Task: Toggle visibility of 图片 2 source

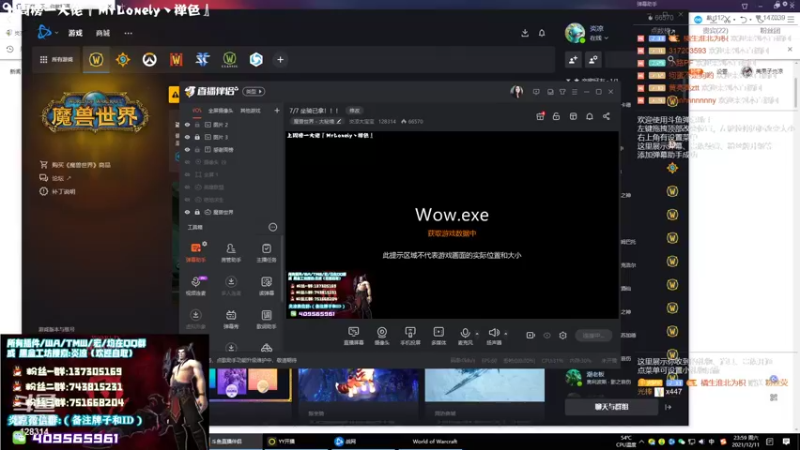Action: click(187, 124)
